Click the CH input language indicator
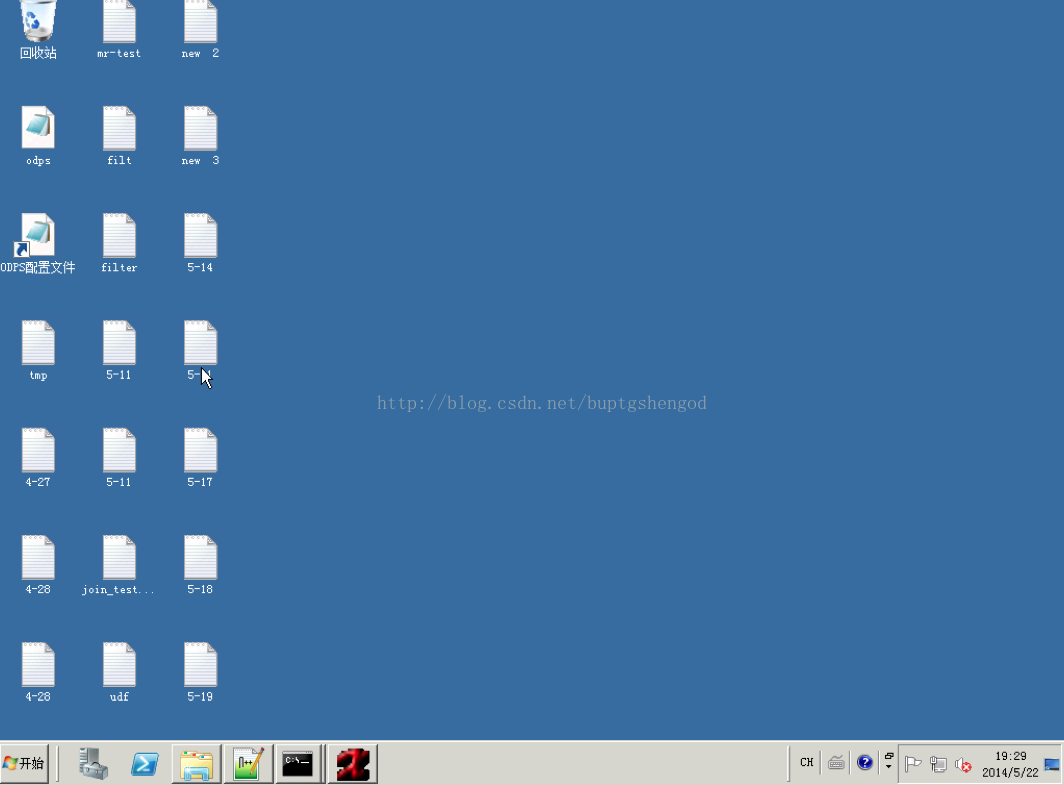 [806, 763]
